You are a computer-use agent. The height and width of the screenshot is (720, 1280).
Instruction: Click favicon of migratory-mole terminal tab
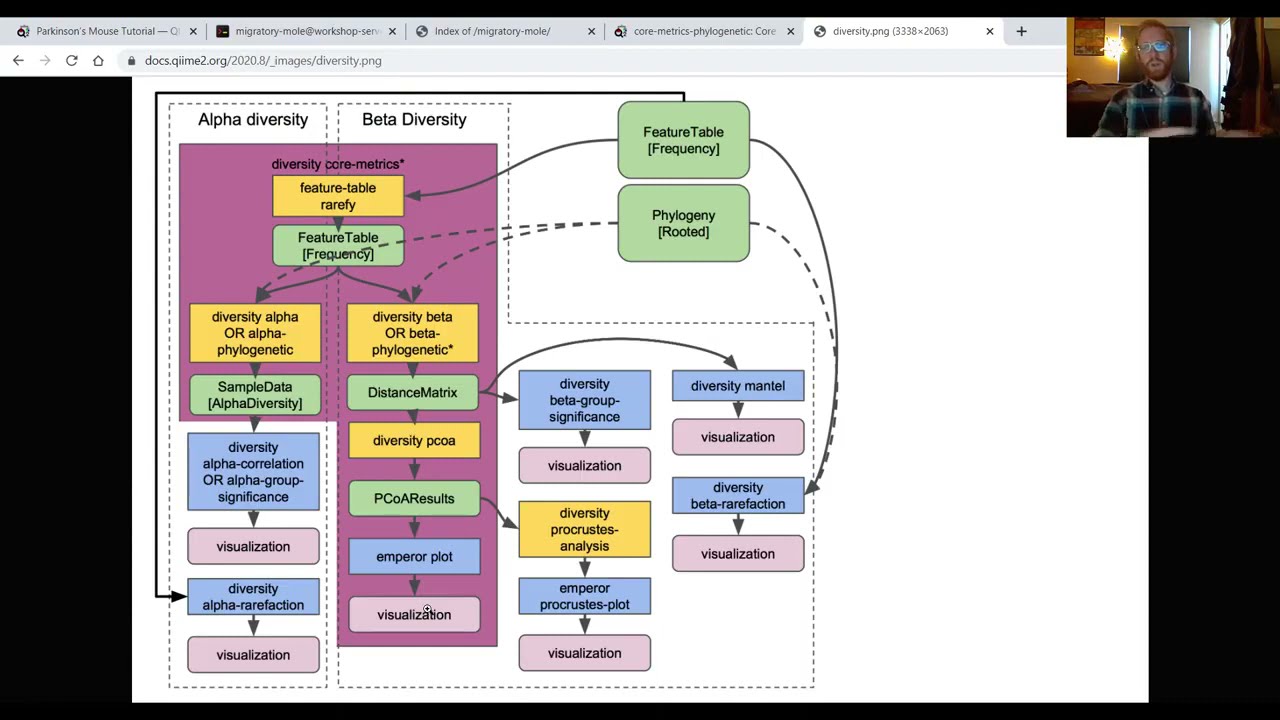click(x=222, y=31)
